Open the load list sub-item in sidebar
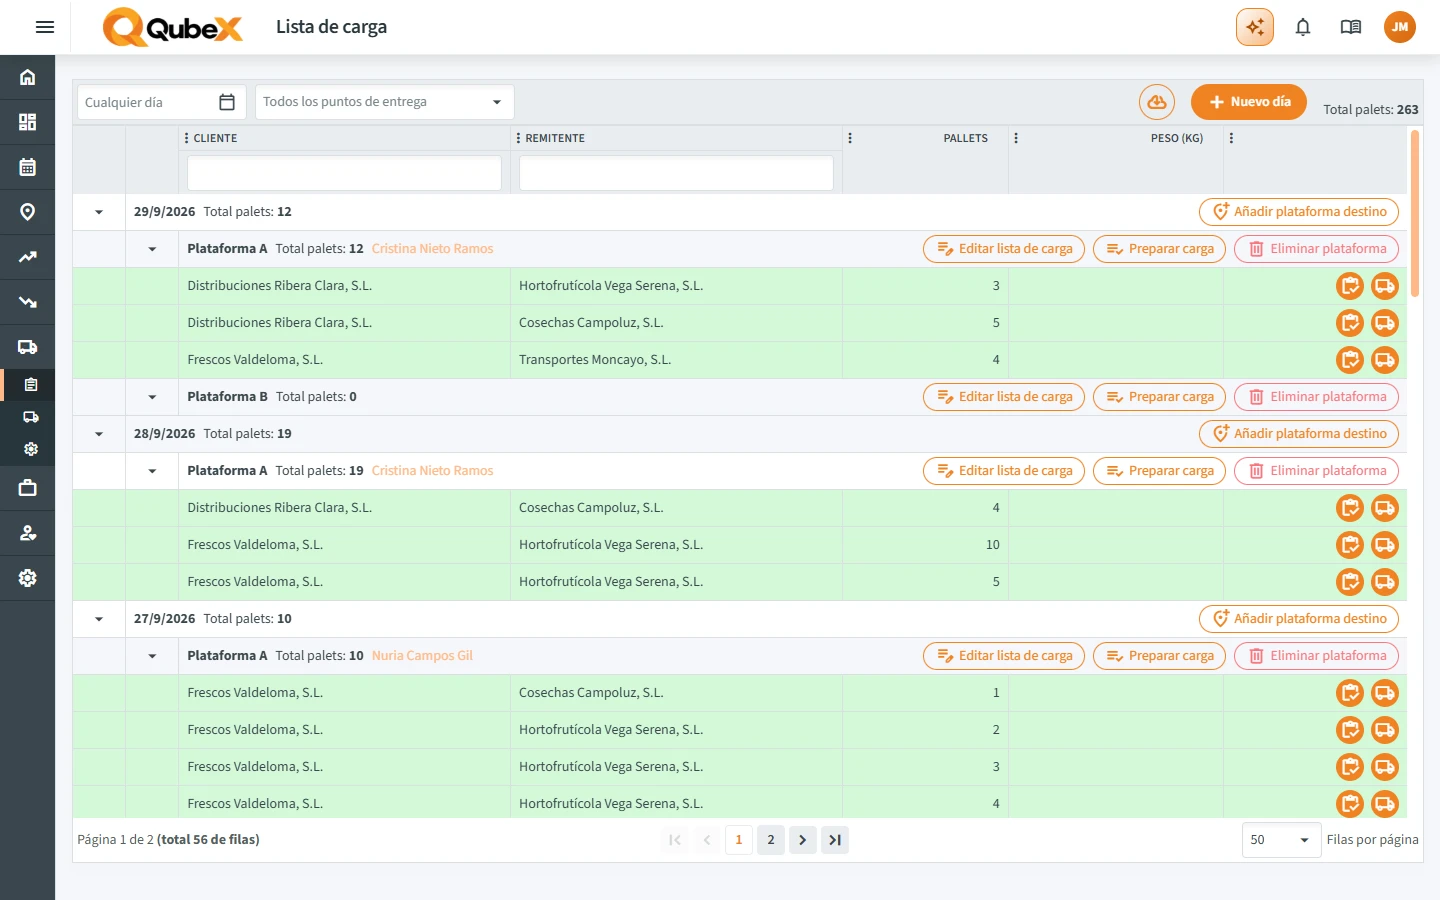The image size is (1440, 900). click(x=31, y=385)
